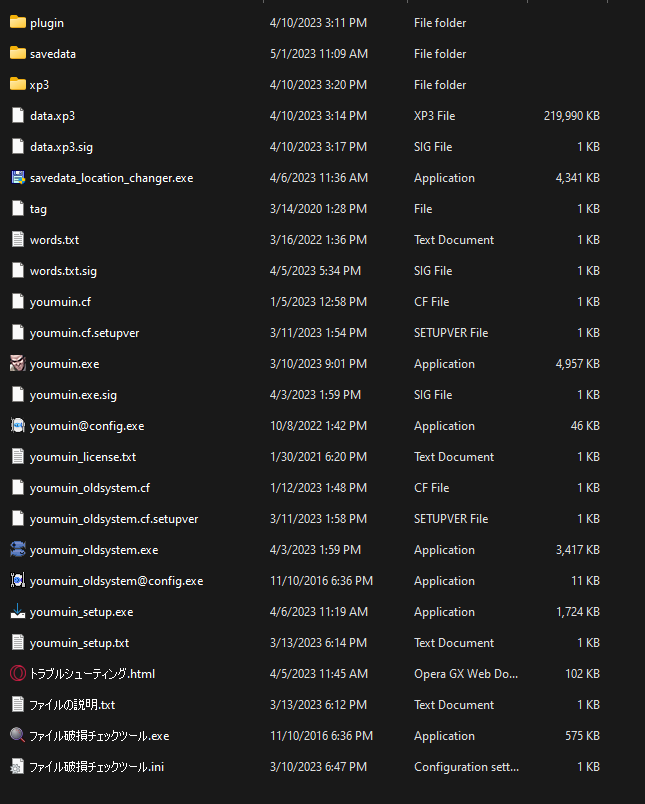This screenshot has width=645, height=804.
Task: Click the youmuin.exe application icon
Action: [18, 364]
